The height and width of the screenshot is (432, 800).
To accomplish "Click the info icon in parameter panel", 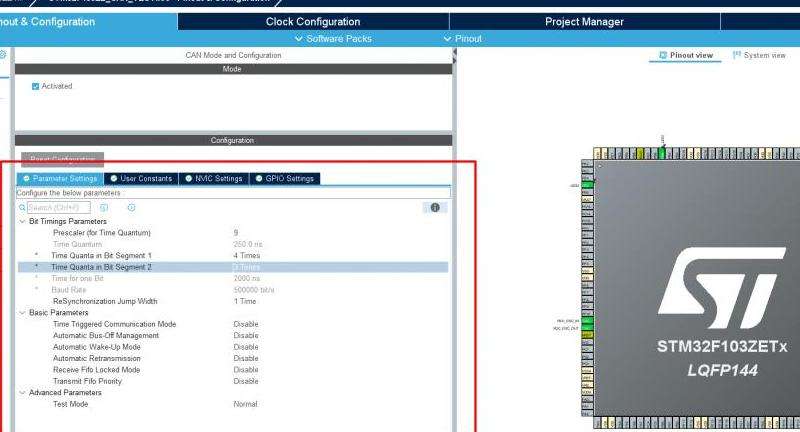I will pyautogui.click(x=434, y=207).
